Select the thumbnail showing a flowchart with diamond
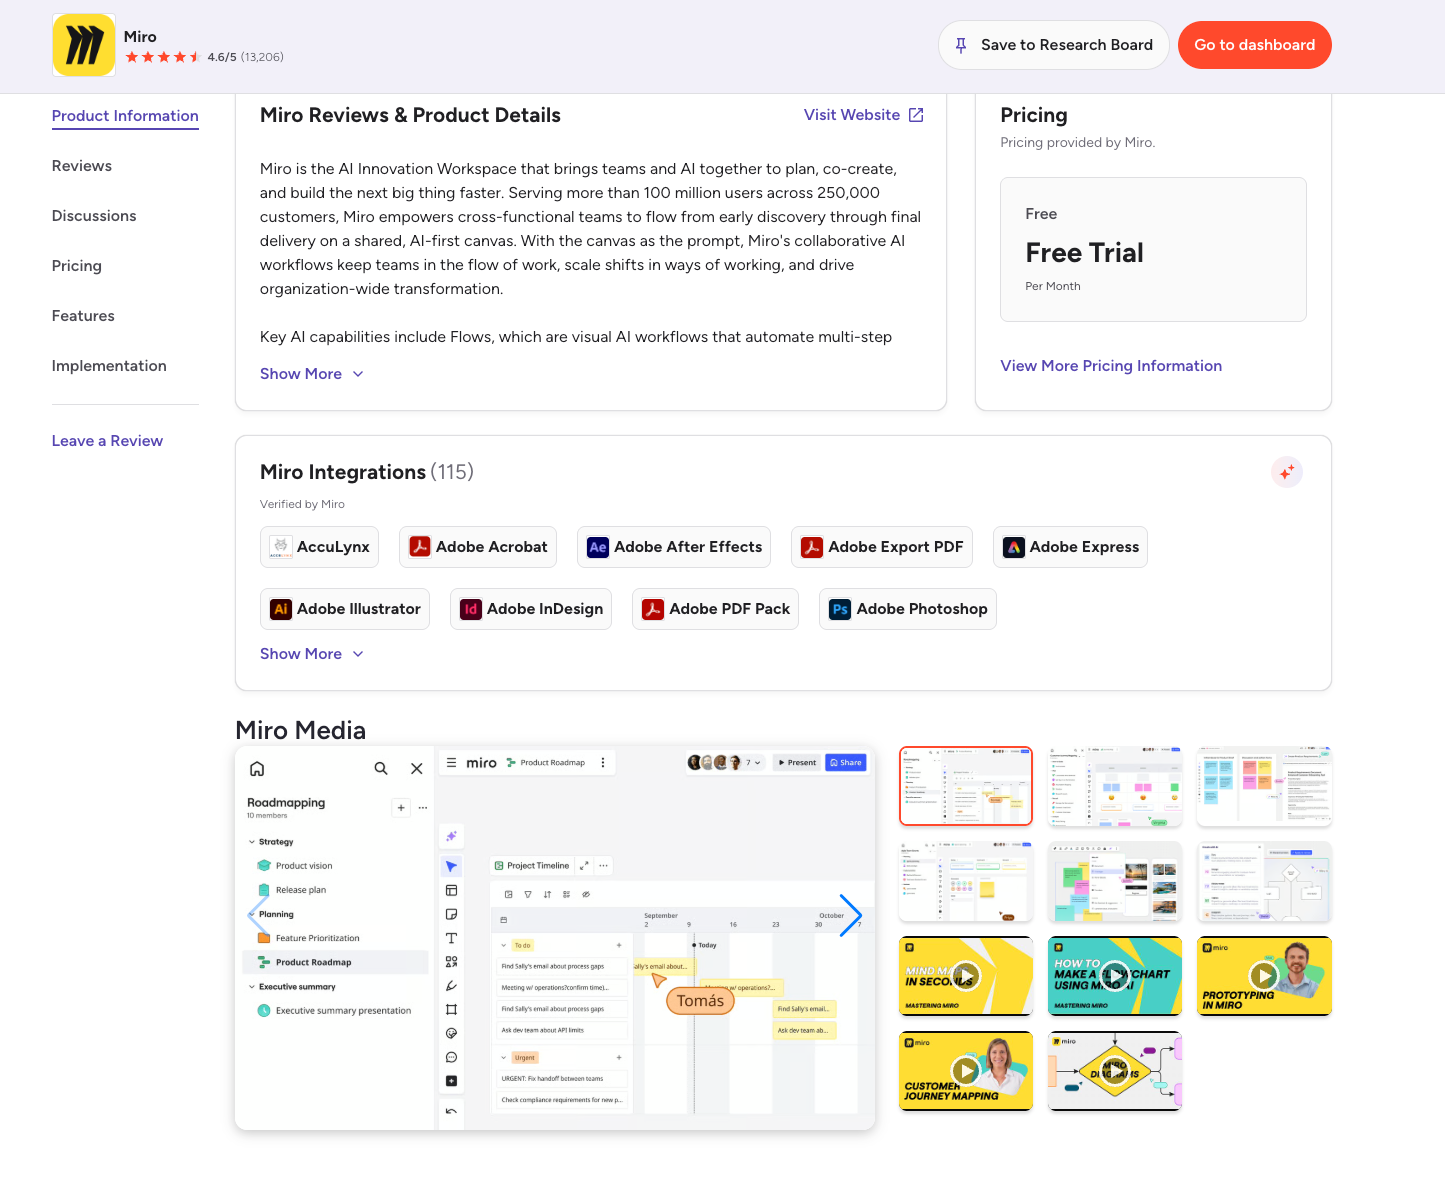Screen dimensions: 1445x1198 point(1264,881)
